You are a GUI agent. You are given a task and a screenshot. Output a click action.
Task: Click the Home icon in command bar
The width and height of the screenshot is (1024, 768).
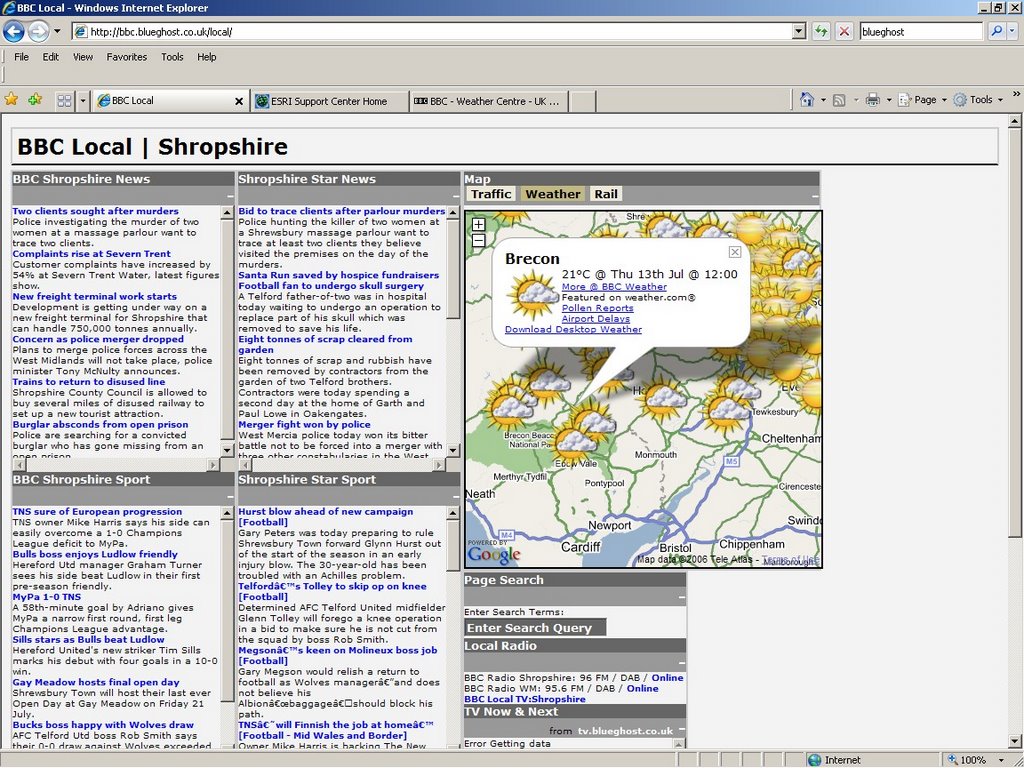(807, 99)
